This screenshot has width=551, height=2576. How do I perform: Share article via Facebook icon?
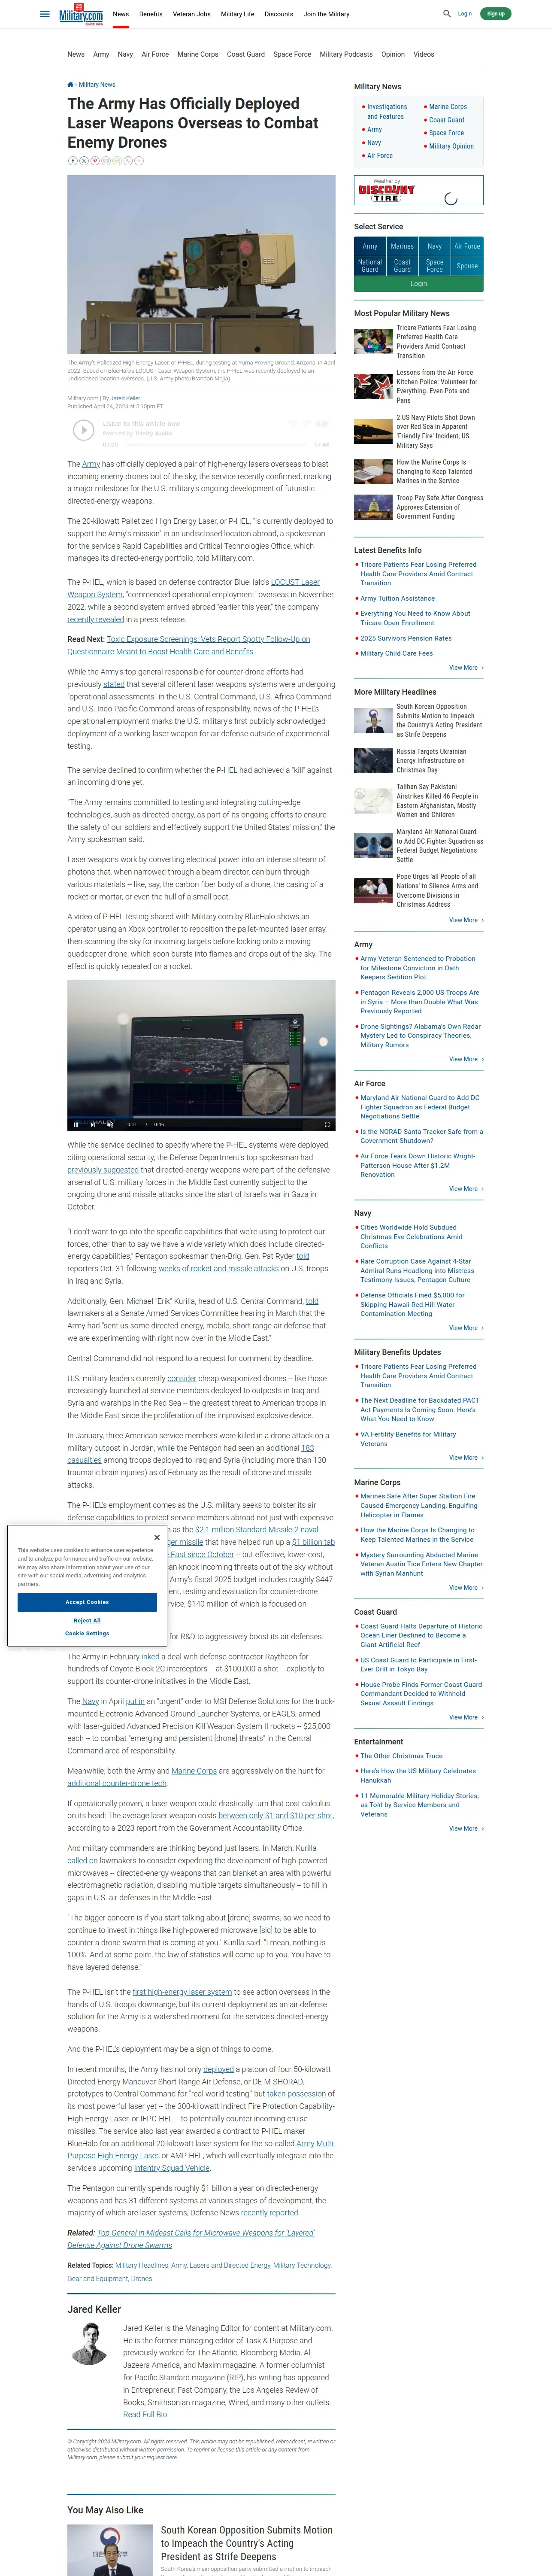[72, 160]
